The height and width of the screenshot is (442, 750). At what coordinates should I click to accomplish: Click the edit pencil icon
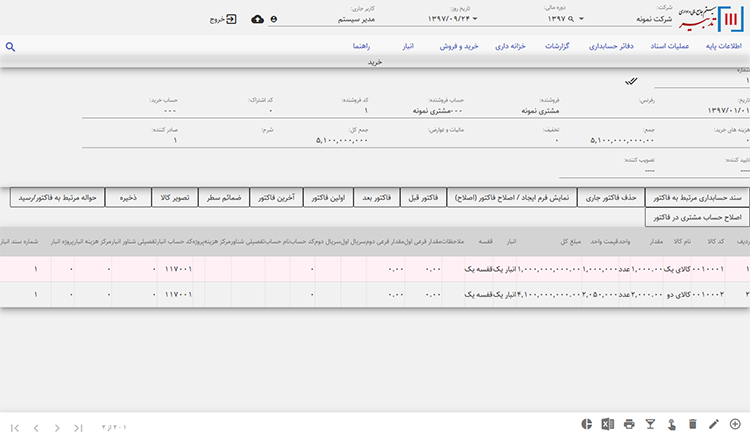pos(714,425)
